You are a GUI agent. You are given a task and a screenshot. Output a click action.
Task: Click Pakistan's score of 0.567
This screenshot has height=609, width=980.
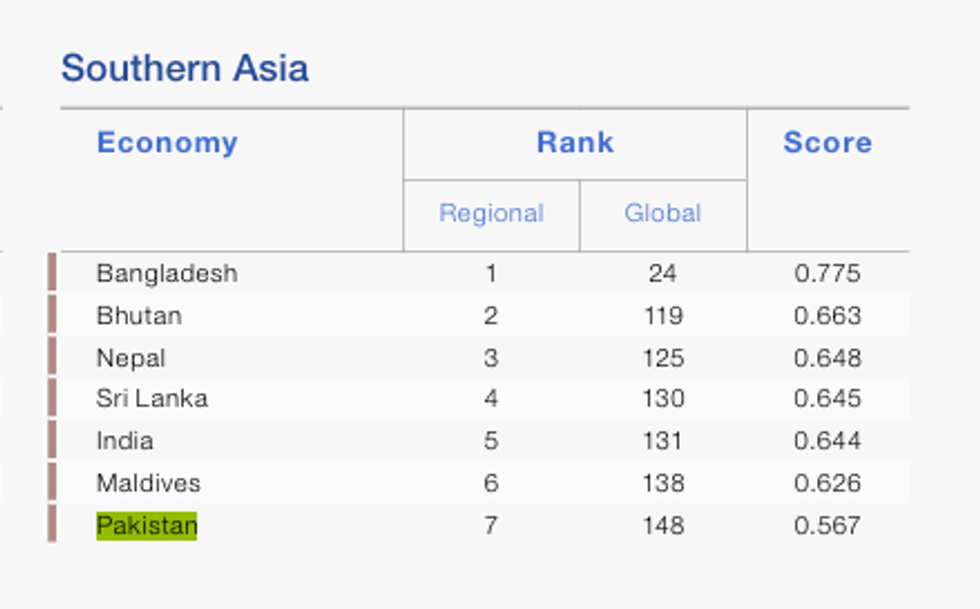click(x=827, y=526)
